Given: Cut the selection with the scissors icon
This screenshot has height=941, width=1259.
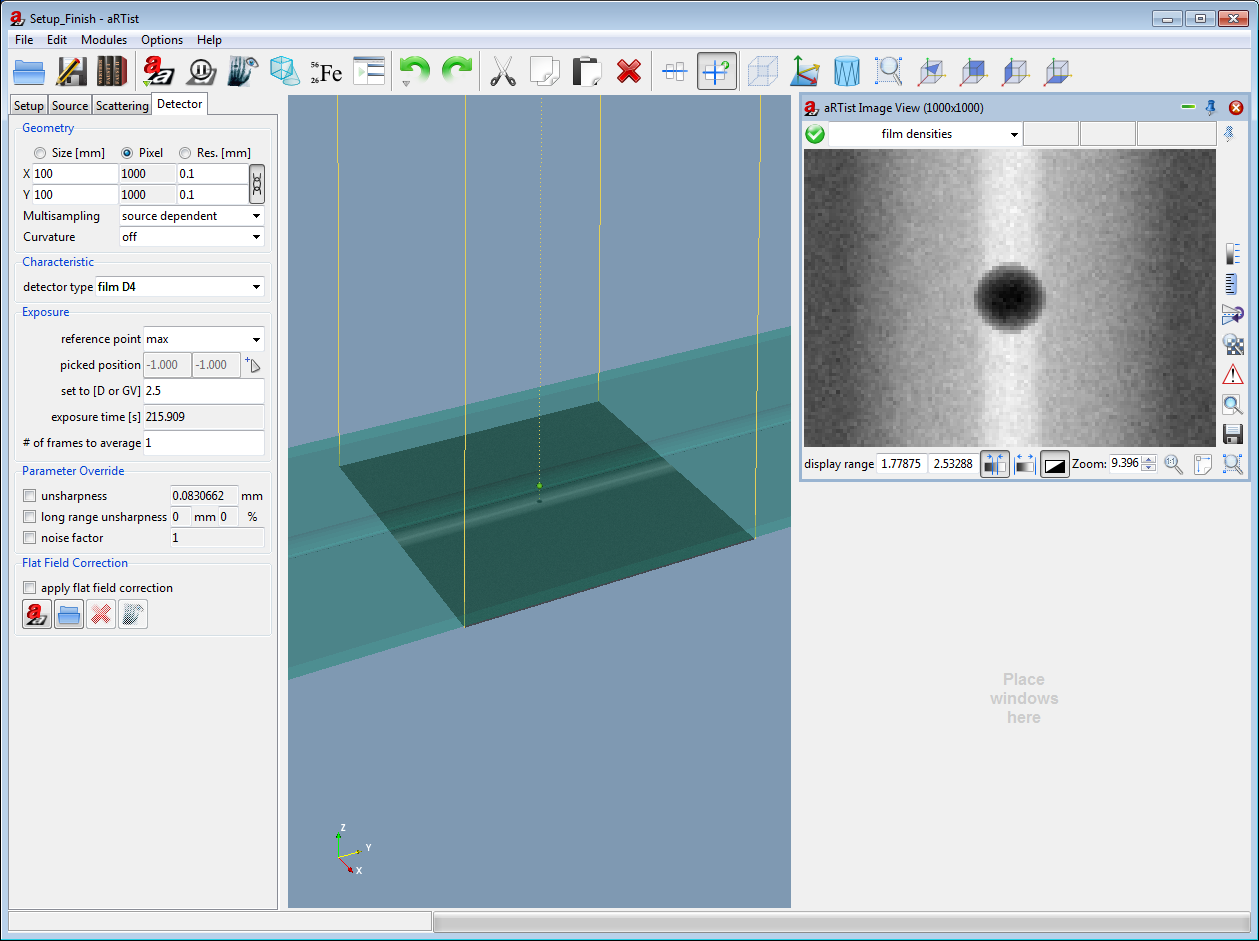Looking at the screenshot, I should [x=503, y=72].
